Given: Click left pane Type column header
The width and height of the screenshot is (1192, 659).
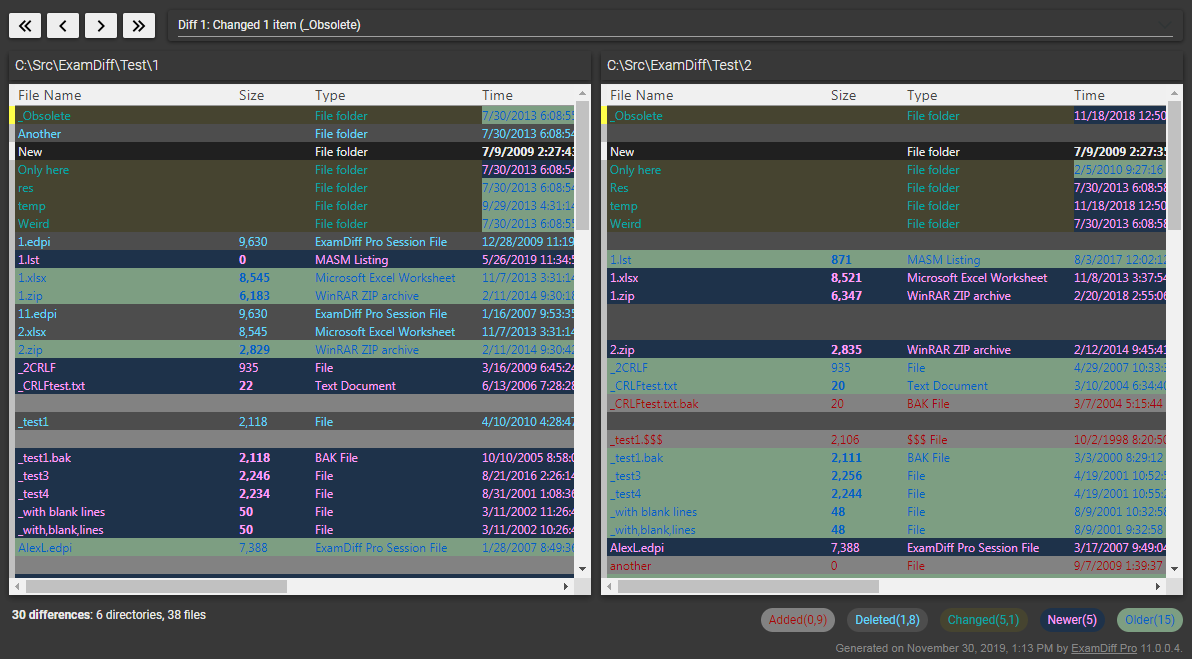Looking at the screenshot, I should coord(330,95).
